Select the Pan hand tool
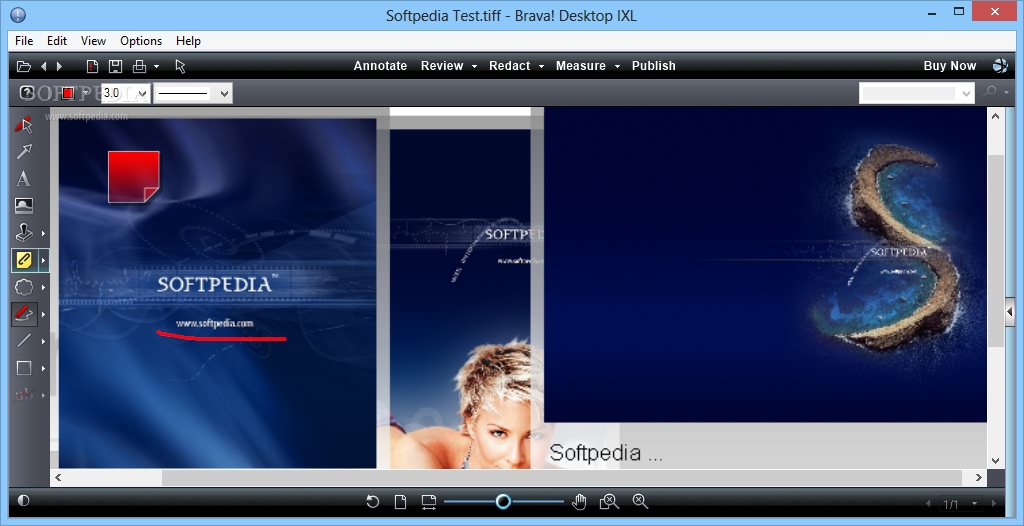The width and height of the screenshot is (1024, 526). click(579, 502)
